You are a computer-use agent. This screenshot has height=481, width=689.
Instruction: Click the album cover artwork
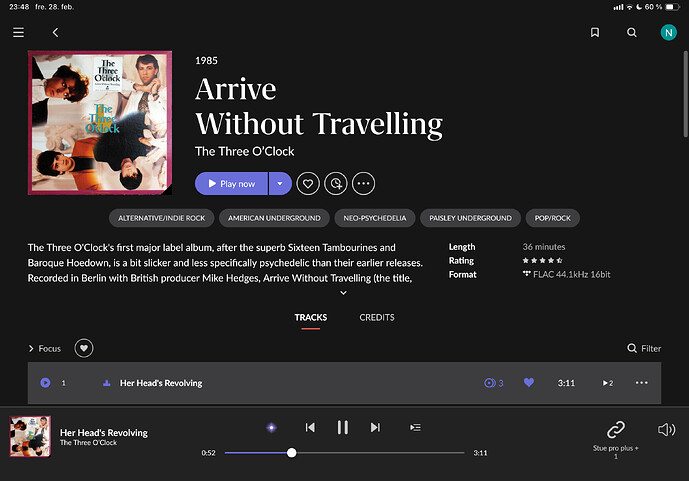100,123
